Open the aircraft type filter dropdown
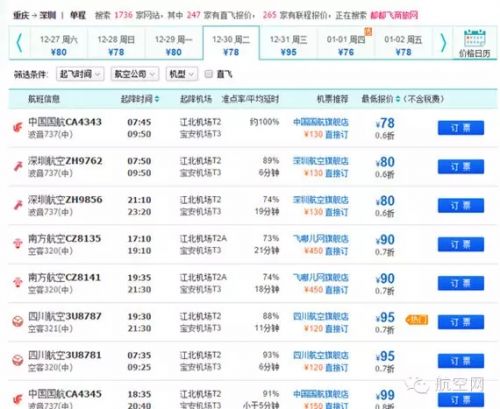Viewport: 500px width, 409px height. tap(182, 74)
